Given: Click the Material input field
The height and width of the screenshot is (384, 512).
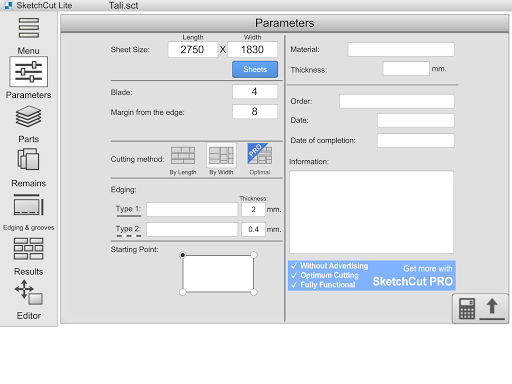Looking at the screenshot, I should (x=401, y=49).
